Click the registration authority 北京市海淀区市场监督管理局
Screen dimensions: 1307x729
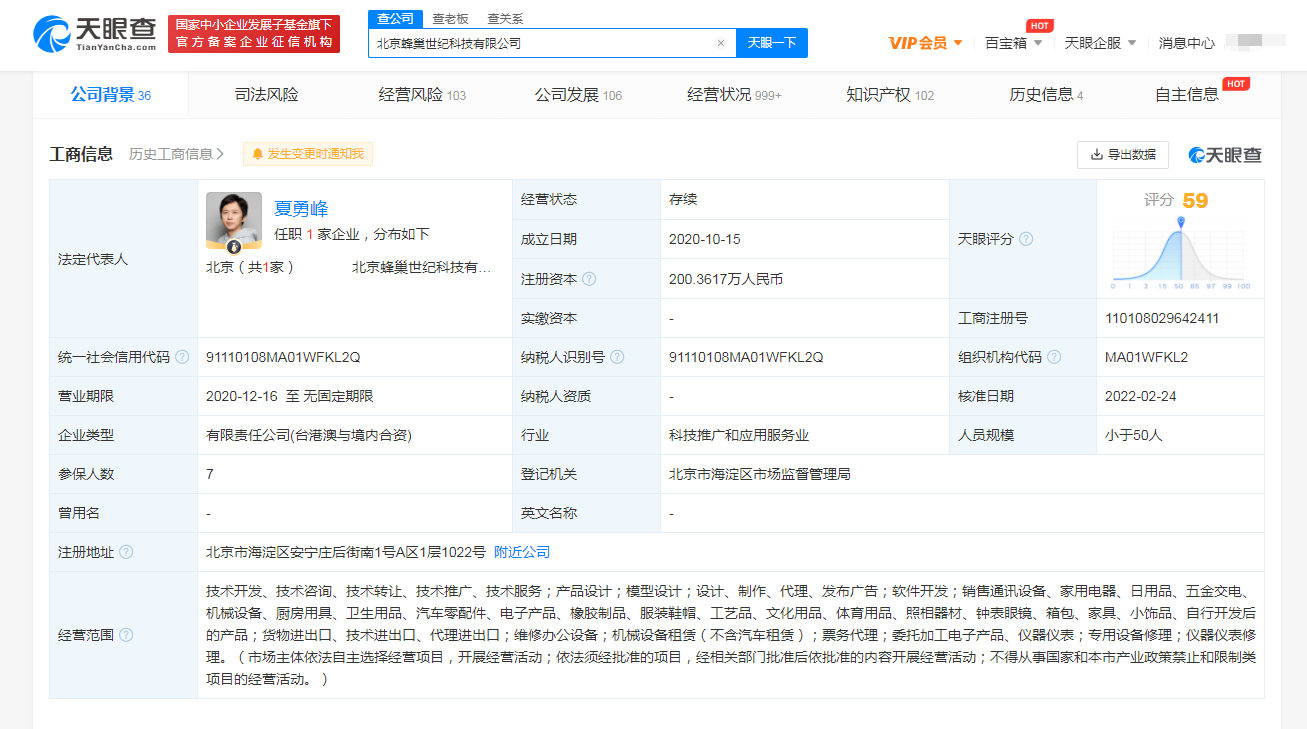(760, 474)
